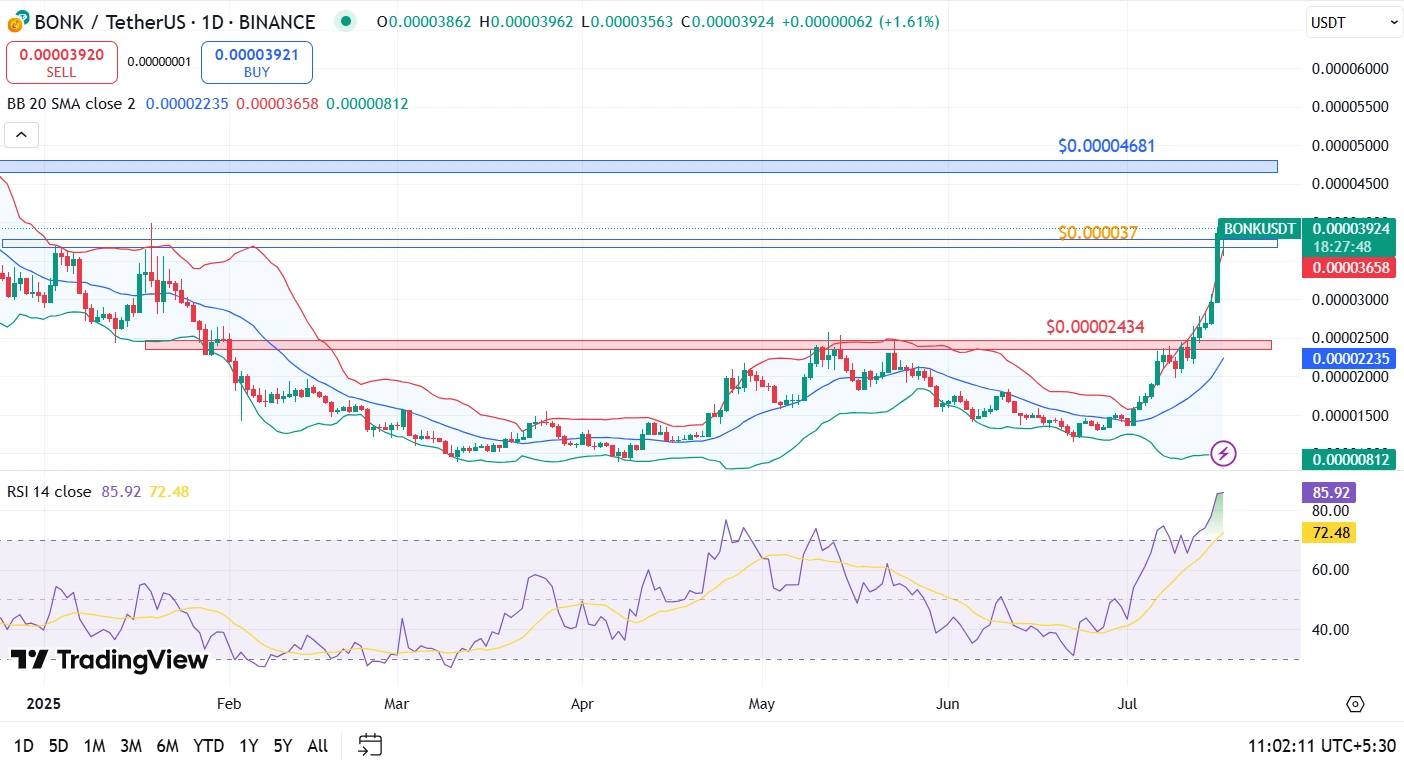Click the SELL 0.00003920 button
The width and height of the screenshot is (1404, 766).
(62, 62)
